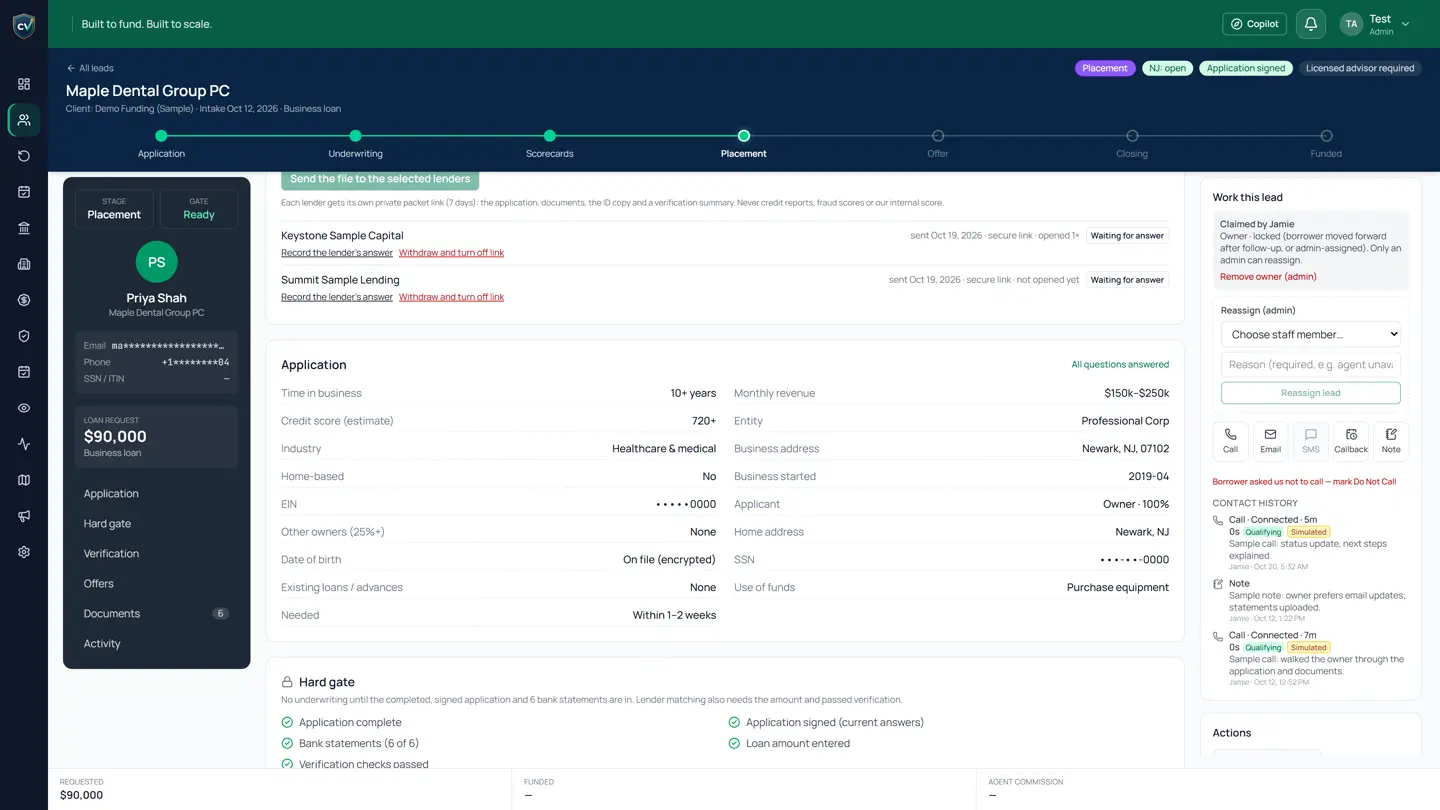This screenshot has width=1440, height=810.
Task: Open the Test Admin account menu
Action: click(1375, 24)
